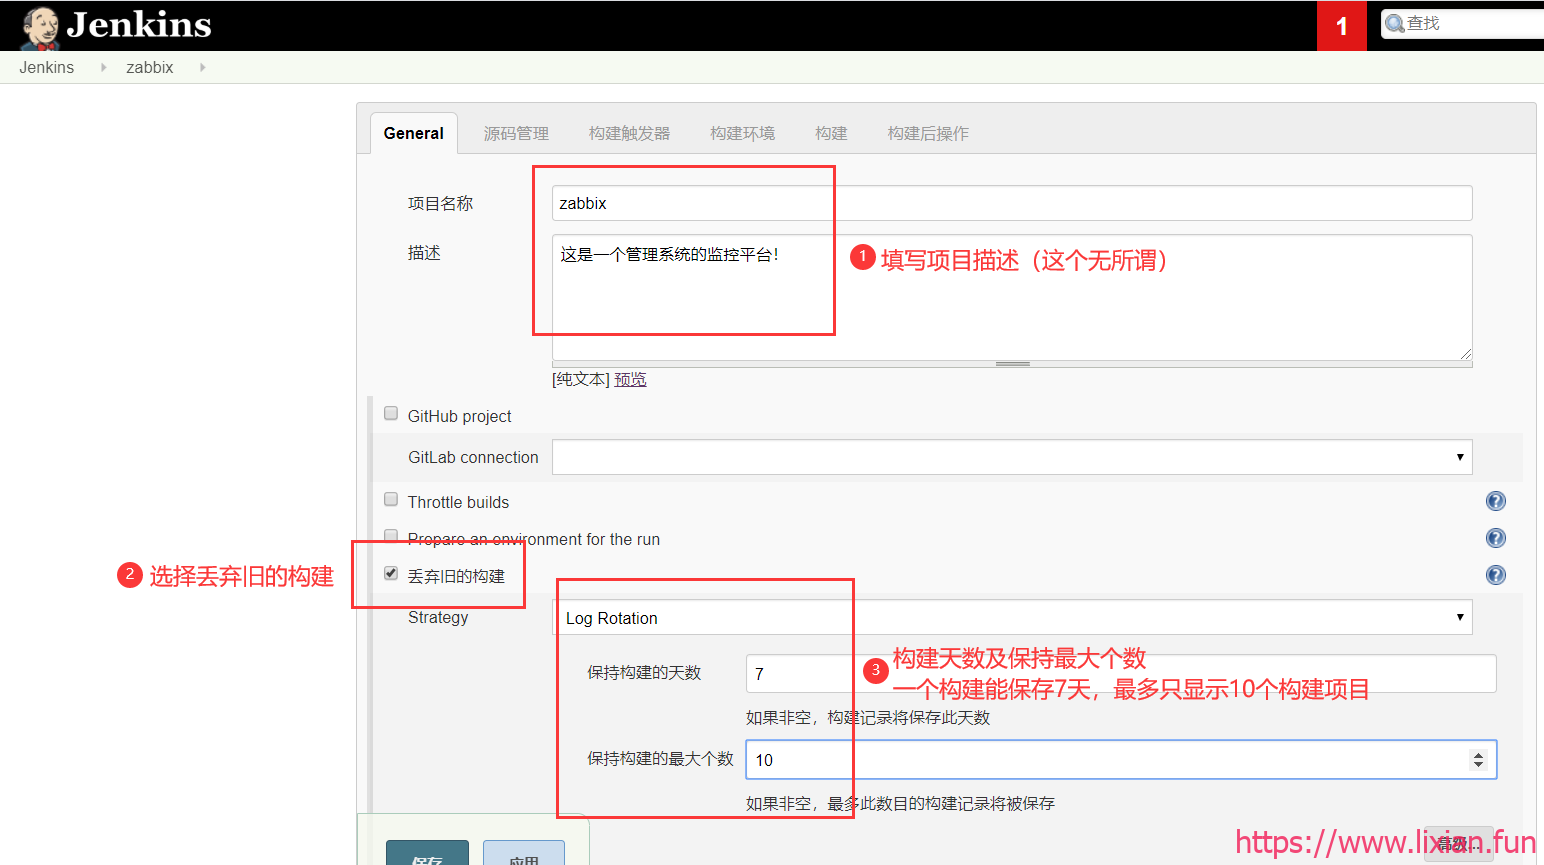Show help for 丢弃旧的构建 option
Viewport: 1544px width, 865px height.
[x=1496, y=575]
